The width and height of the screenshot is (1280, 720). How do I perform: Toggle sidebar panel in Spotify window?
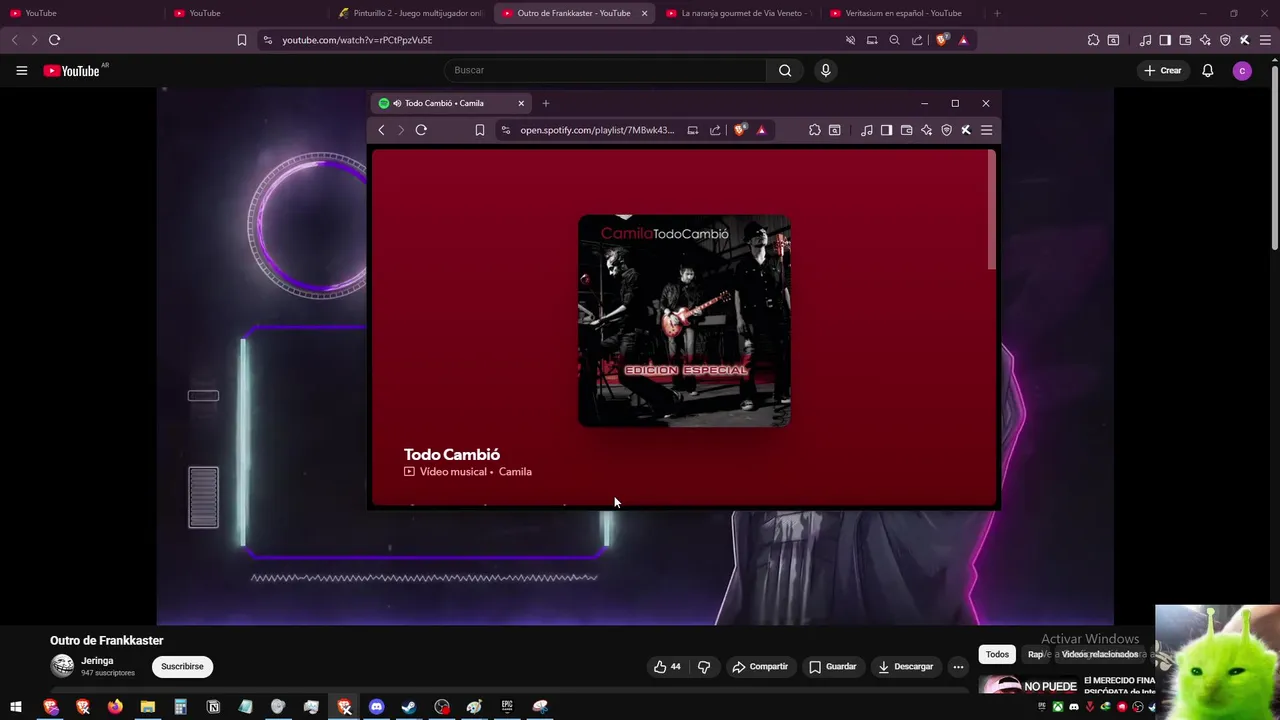(x=886, y=130)
